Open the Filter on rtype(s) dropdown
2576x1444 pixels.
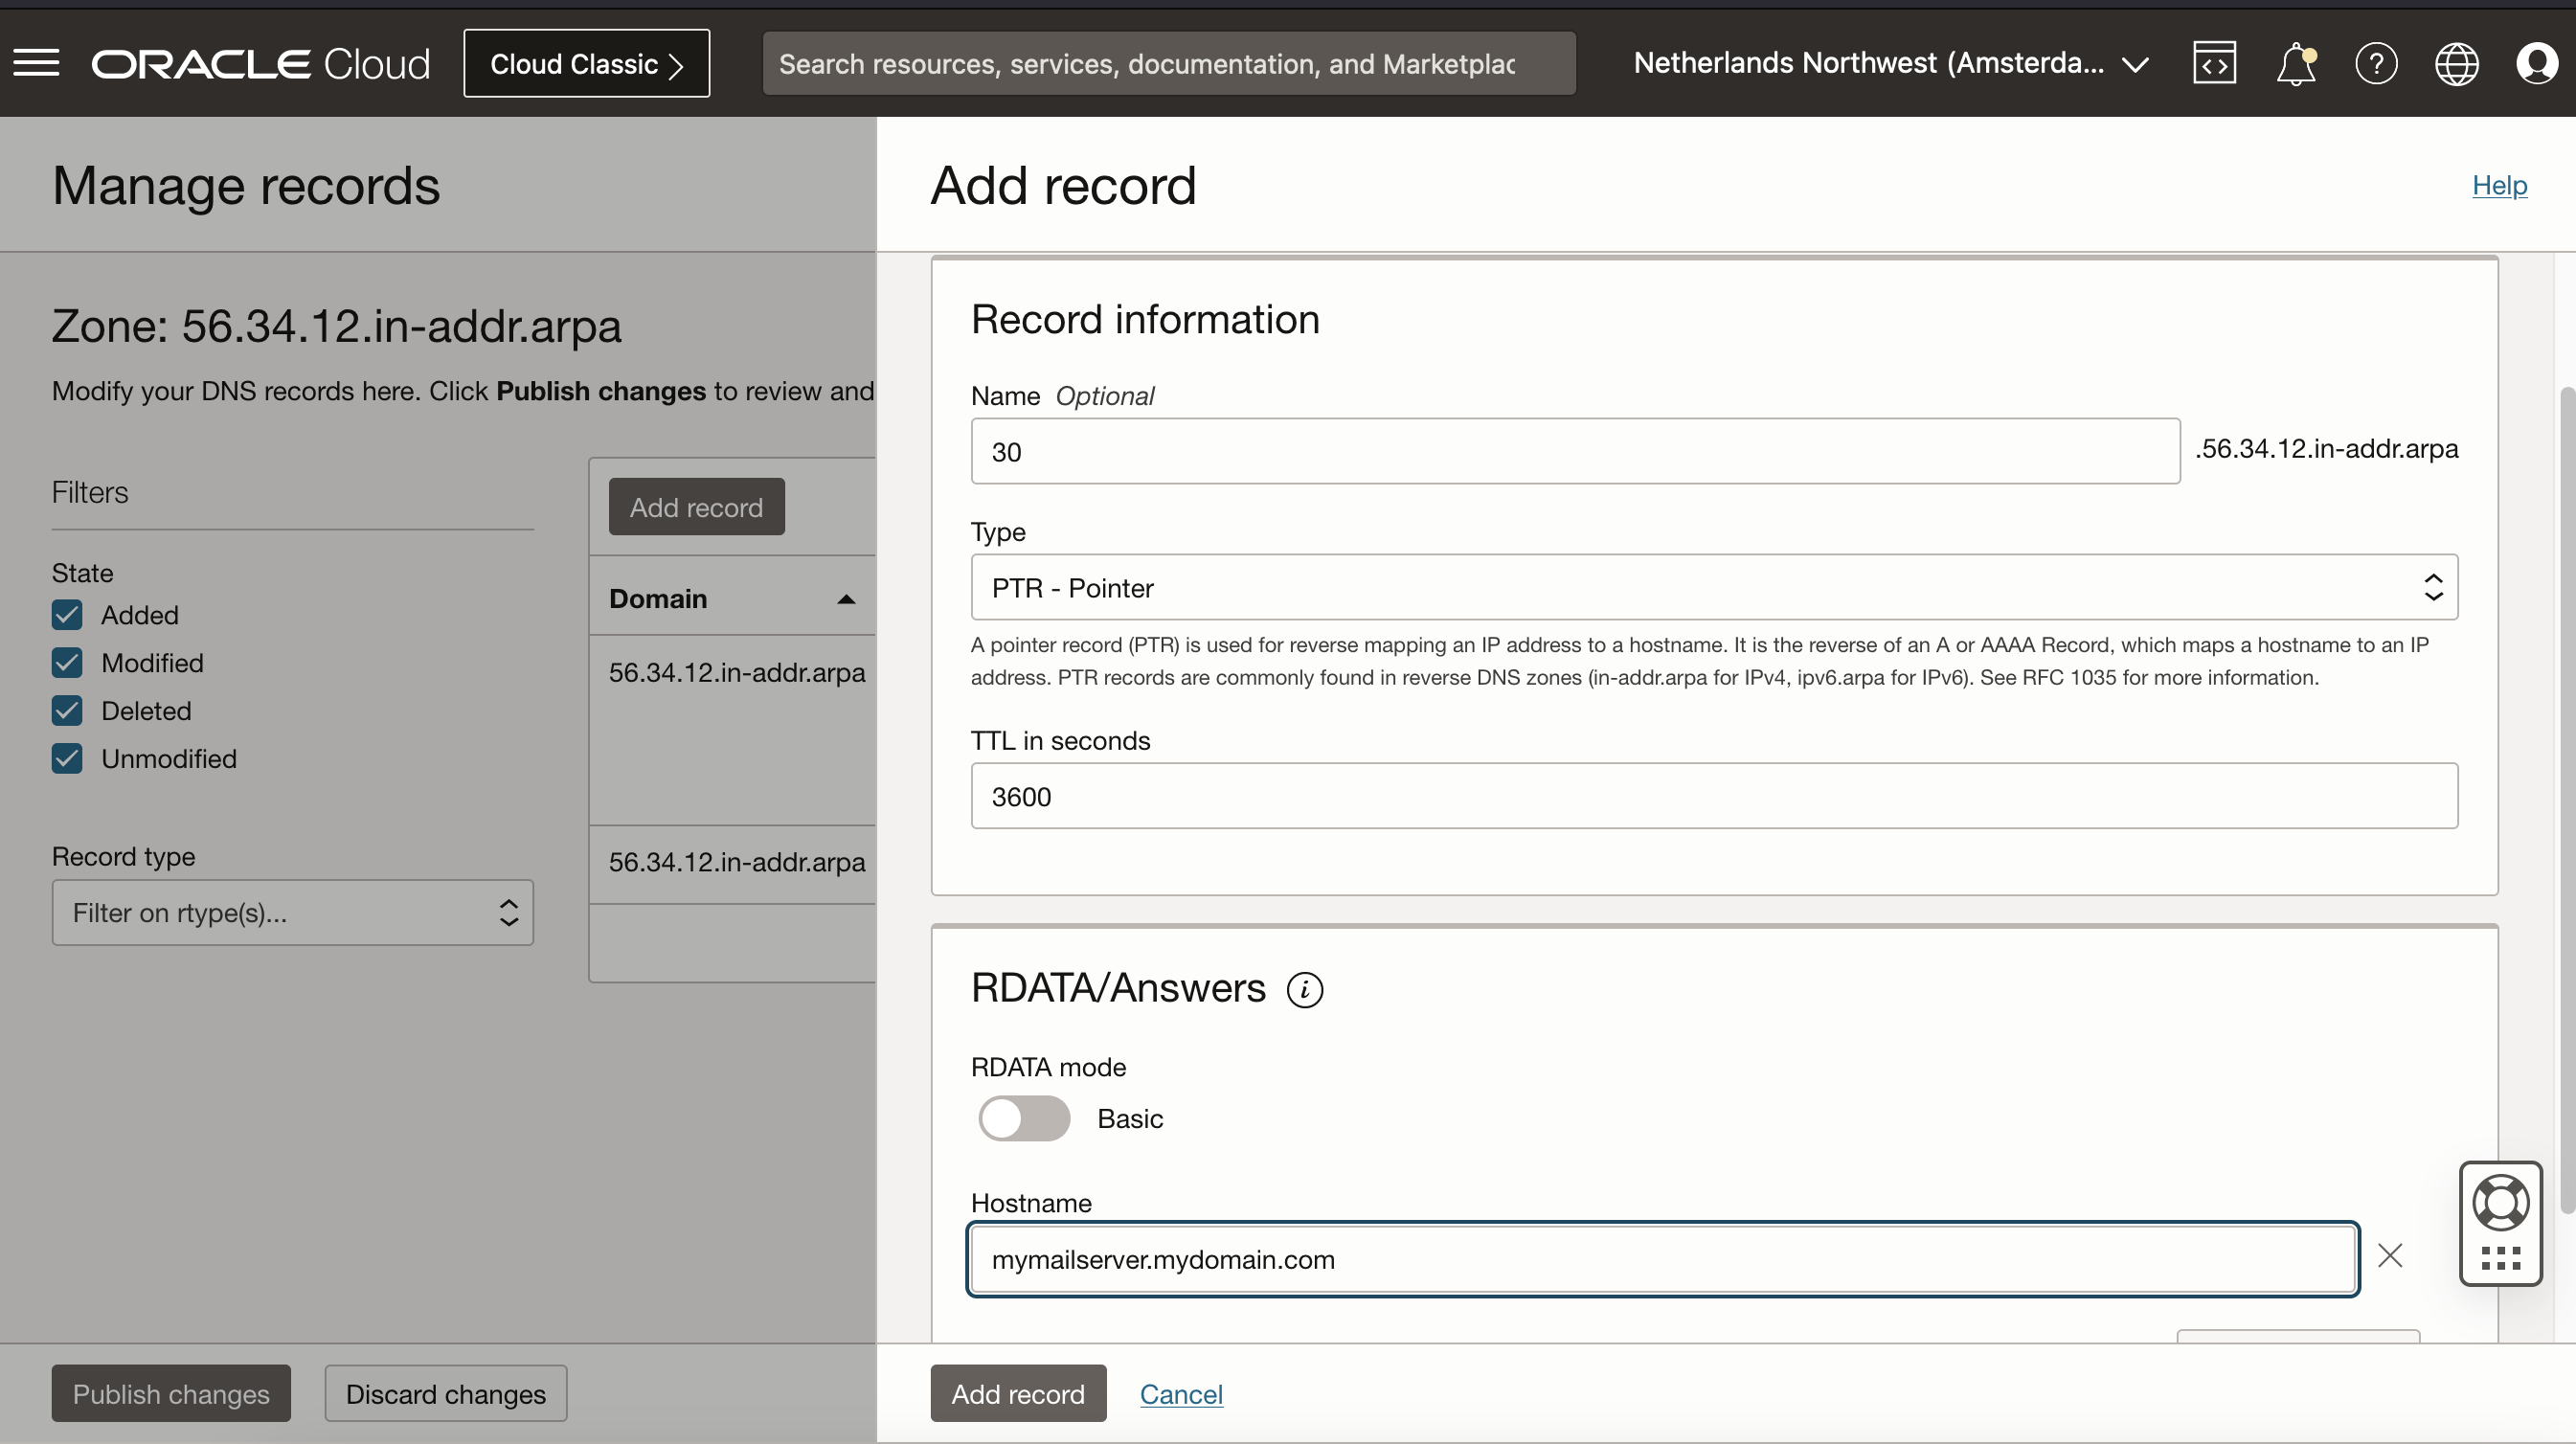coord(292,913)
